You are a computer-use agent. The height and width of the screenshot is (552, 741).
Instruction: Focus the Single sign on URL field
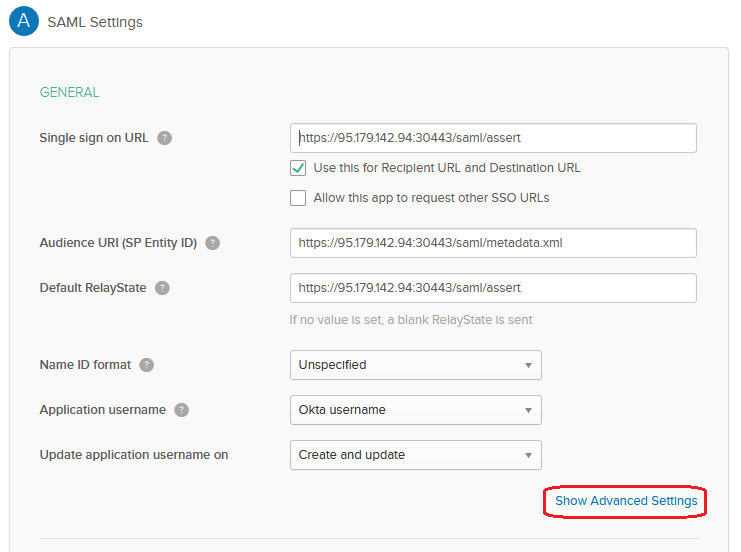pyautogui.click(x=493, y=138)
